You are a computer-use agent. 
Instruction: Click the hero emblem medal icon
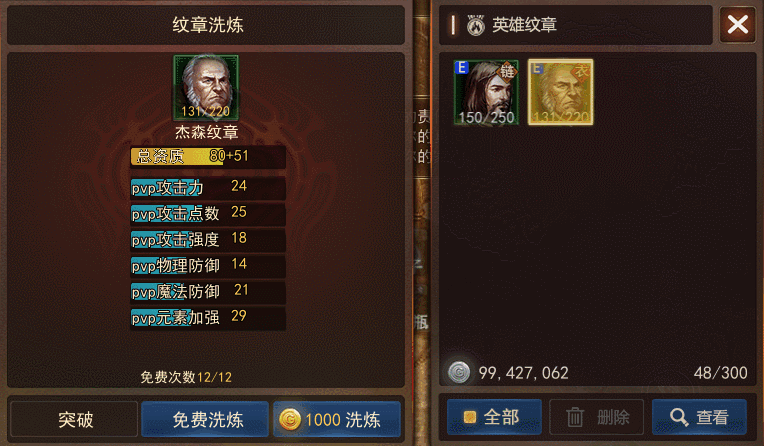coord(476,25)
